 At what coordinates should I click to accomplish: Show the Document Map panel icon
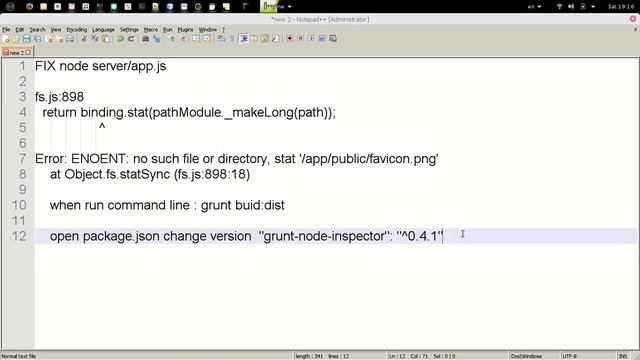coord(265,39)
